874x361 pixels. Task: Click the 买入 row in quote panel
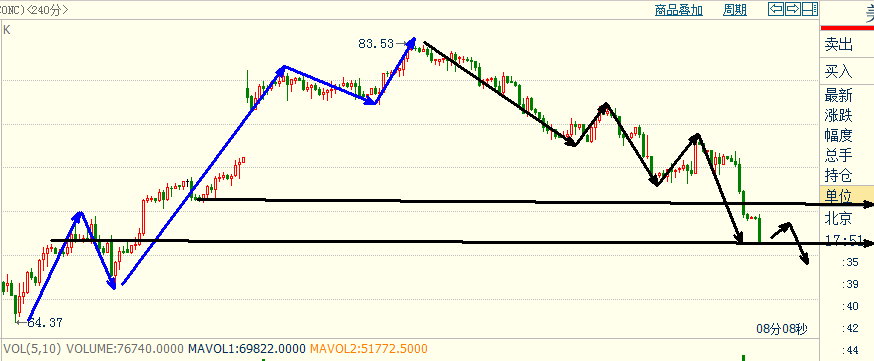point(847,71)
